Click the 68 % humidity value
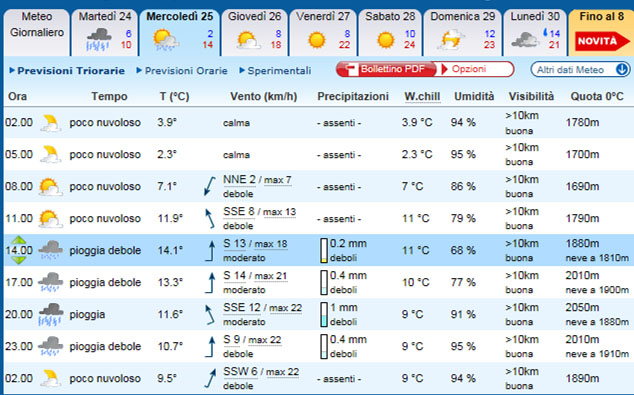The height and width of the screenshot is (395, 634). pos(463,250)
